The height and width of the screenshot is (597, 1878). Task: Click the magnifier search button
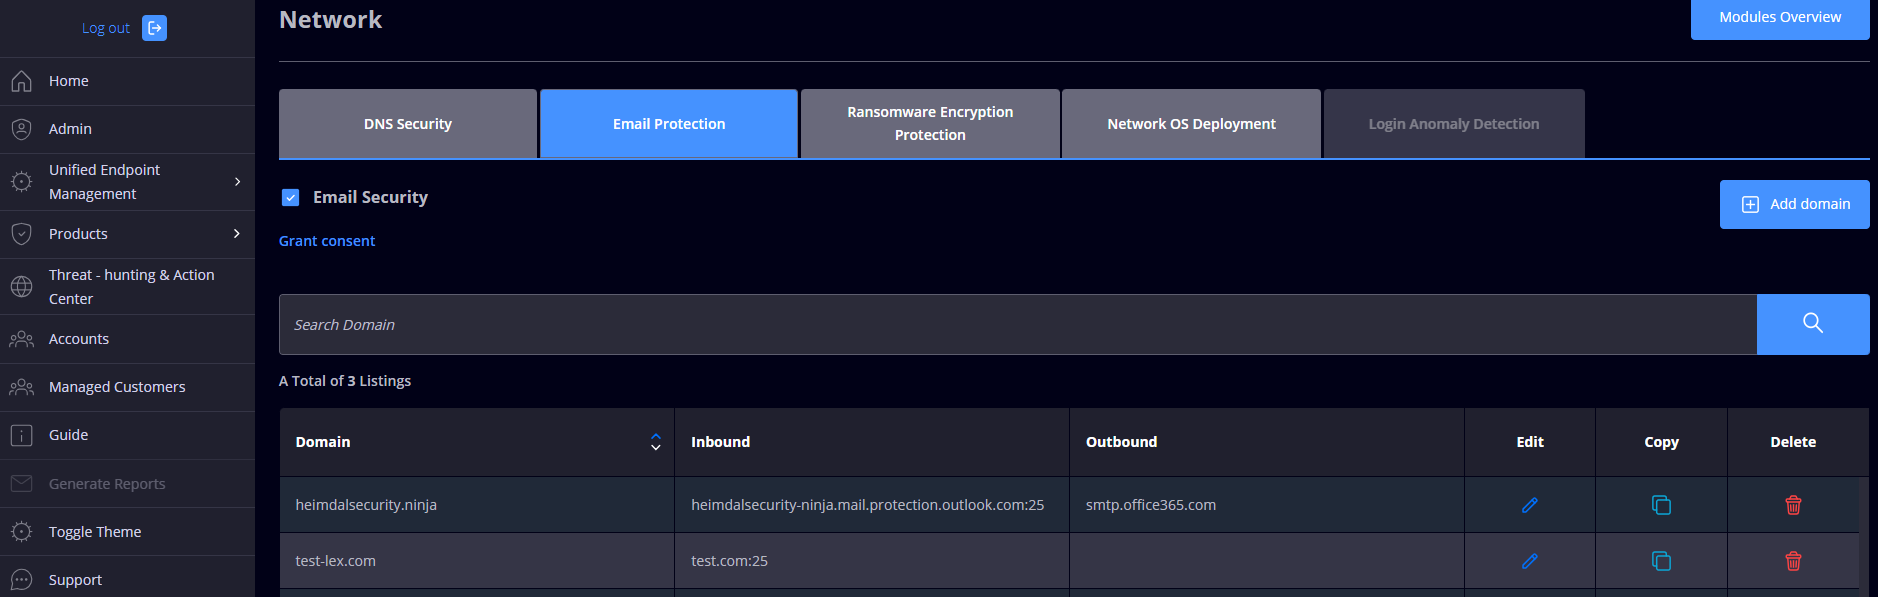pos(1813,325)
